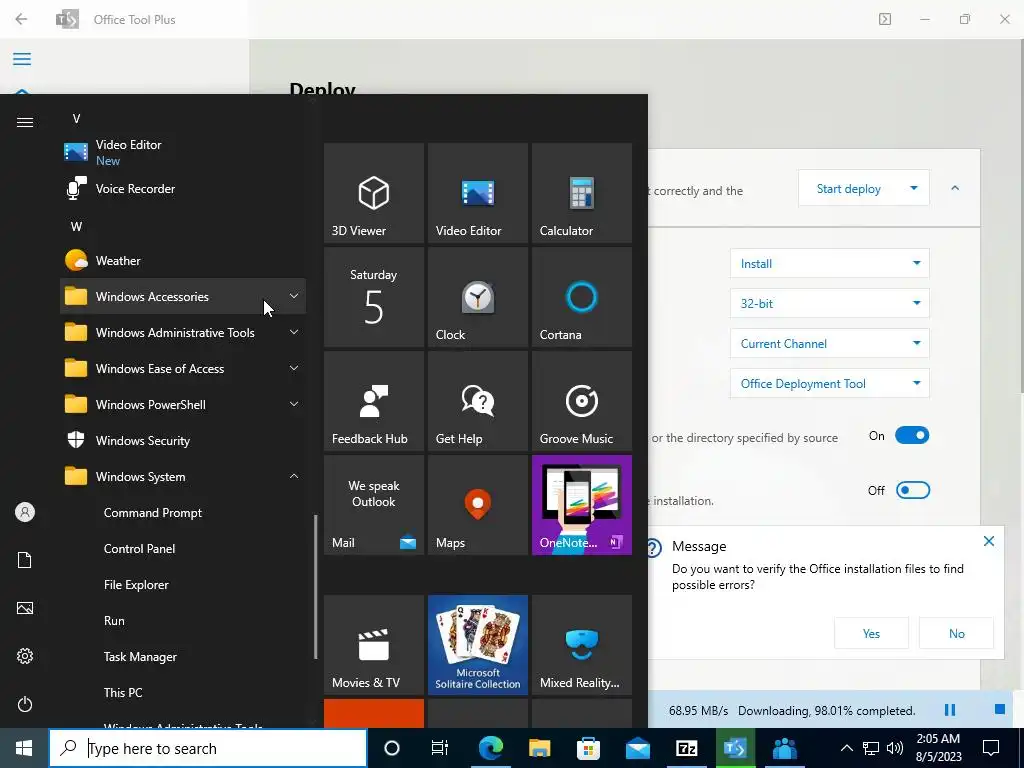The image size is (1024, 768).
Task: Open 7-Zip from the taskbar
Action: [686, 748]
